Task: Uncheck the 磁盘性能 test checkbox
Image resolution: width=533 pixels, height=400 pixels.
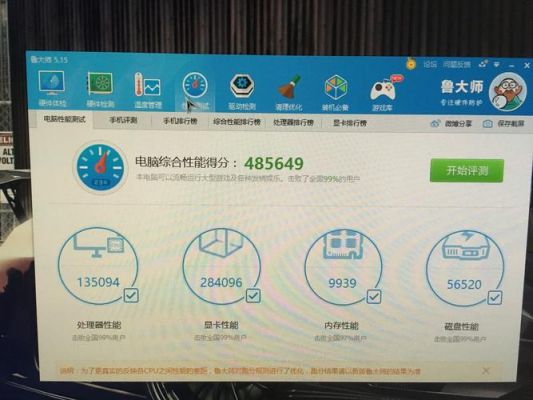Action: (x=495, y=298)
